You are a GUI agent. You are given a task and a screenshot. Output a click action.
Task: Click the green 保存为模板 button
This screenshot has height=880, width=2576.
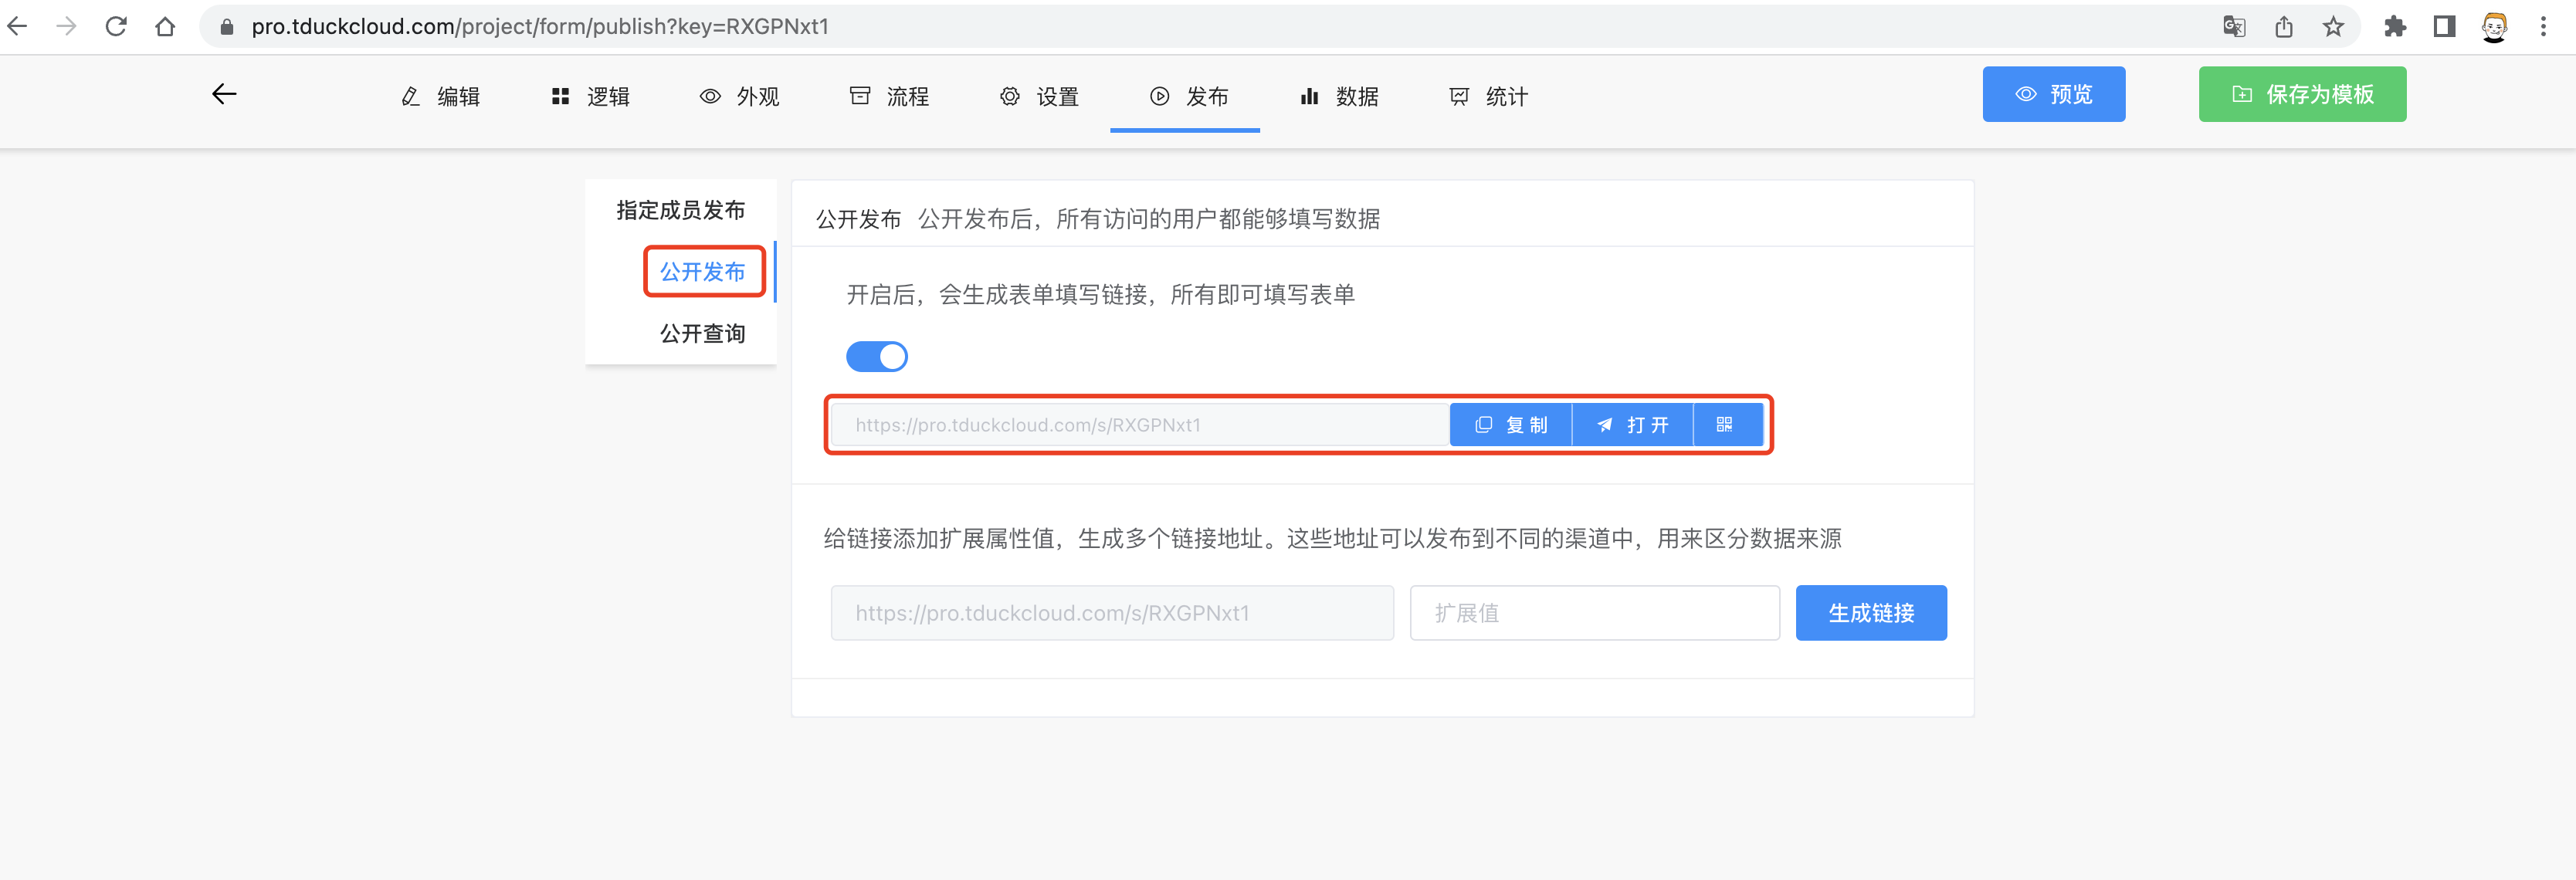point(2302,94)
